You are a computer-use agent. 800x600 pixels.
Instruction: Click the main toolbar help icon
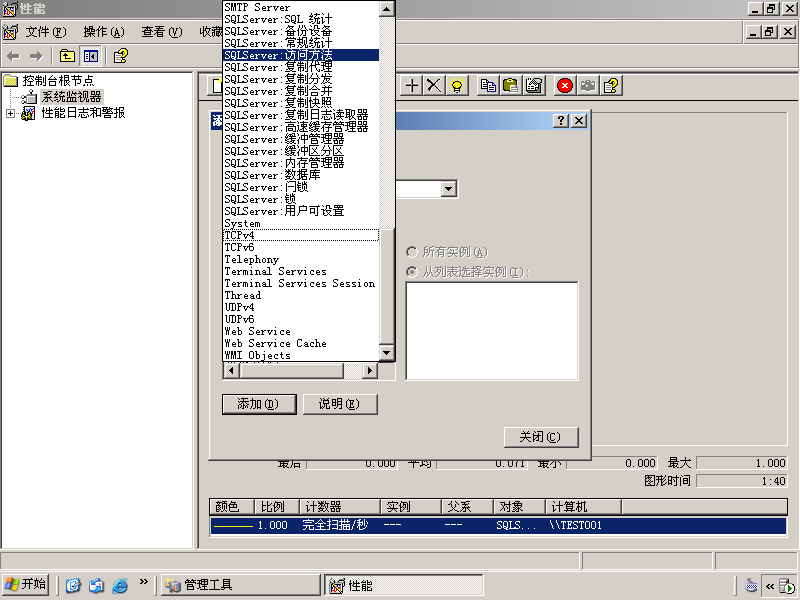pyautogui.click(x=120, y=56)
